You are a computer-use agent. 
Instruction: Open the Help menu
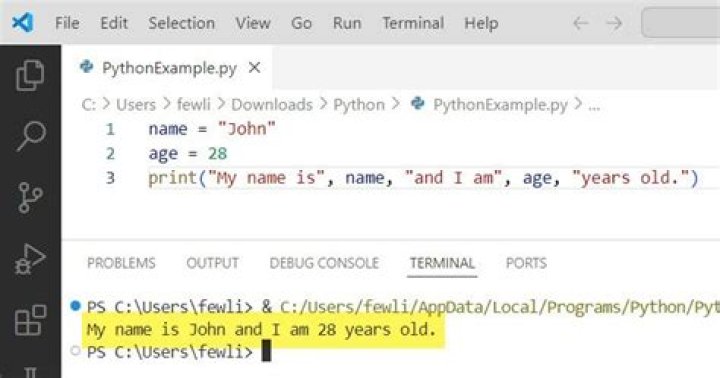[x=481, y=23]
